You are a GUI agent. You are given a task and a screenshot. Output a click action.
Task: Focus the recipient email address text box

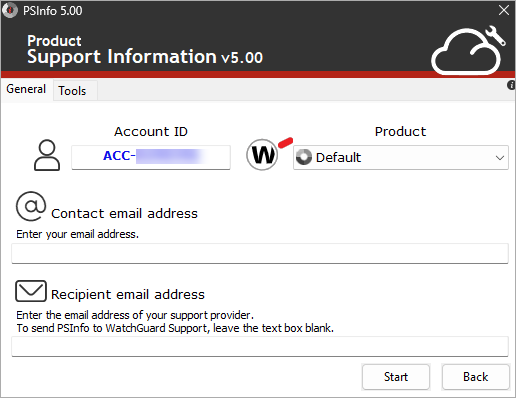click(260, 346)
